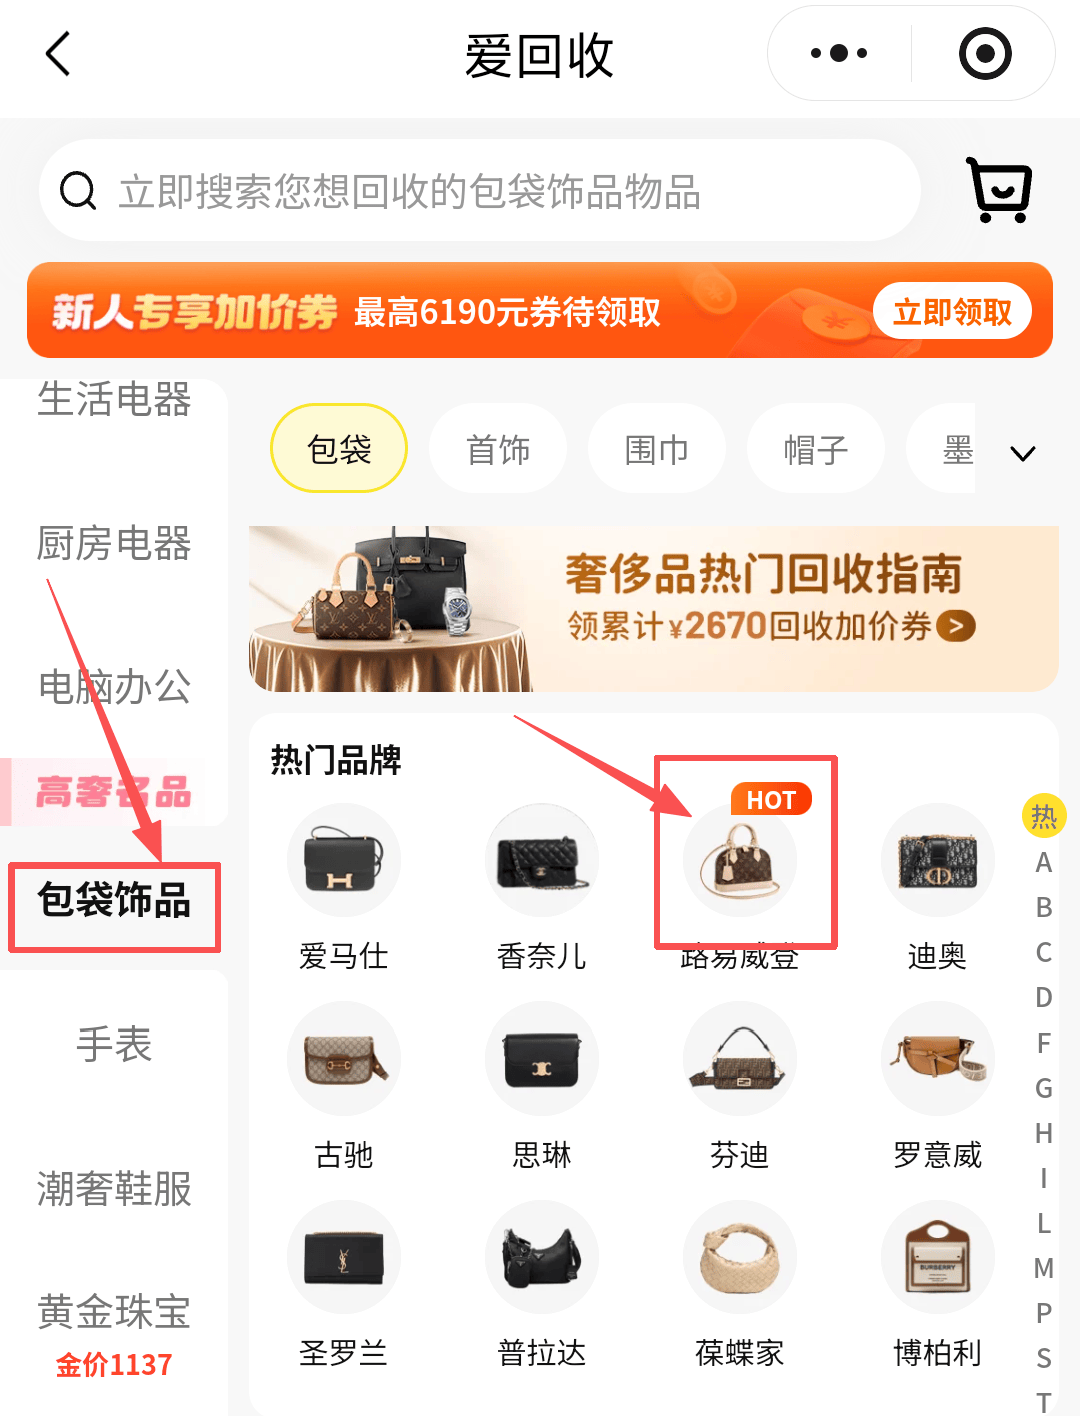Expand the category chips dropdown arrow
The height and width of the screenshot is (1416, 1080).
pos(1023,453)
